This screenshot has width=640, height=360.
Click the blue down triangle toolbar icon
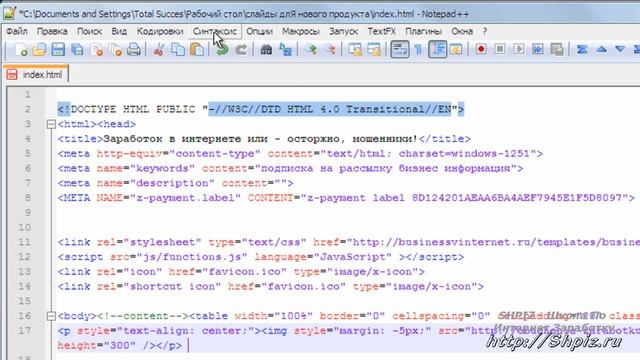[x=620, y=49]
